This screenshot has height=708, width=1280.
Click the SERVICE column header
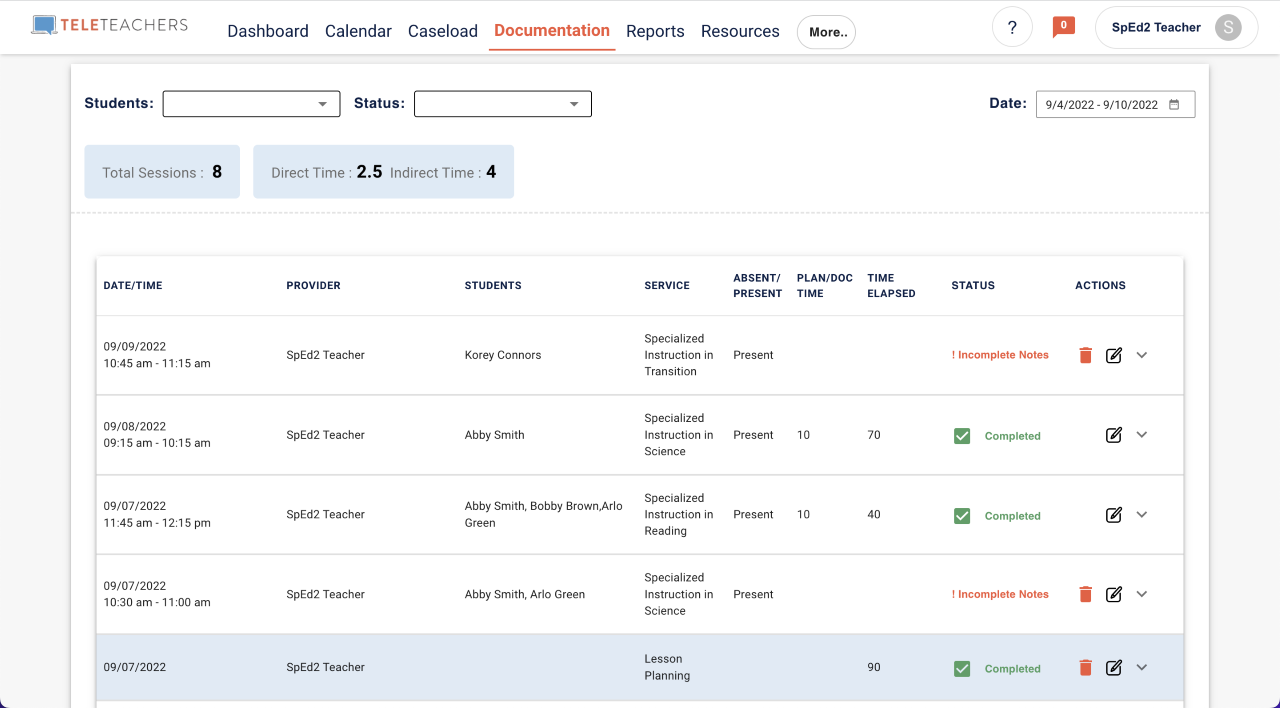click(x=667, y=286)
